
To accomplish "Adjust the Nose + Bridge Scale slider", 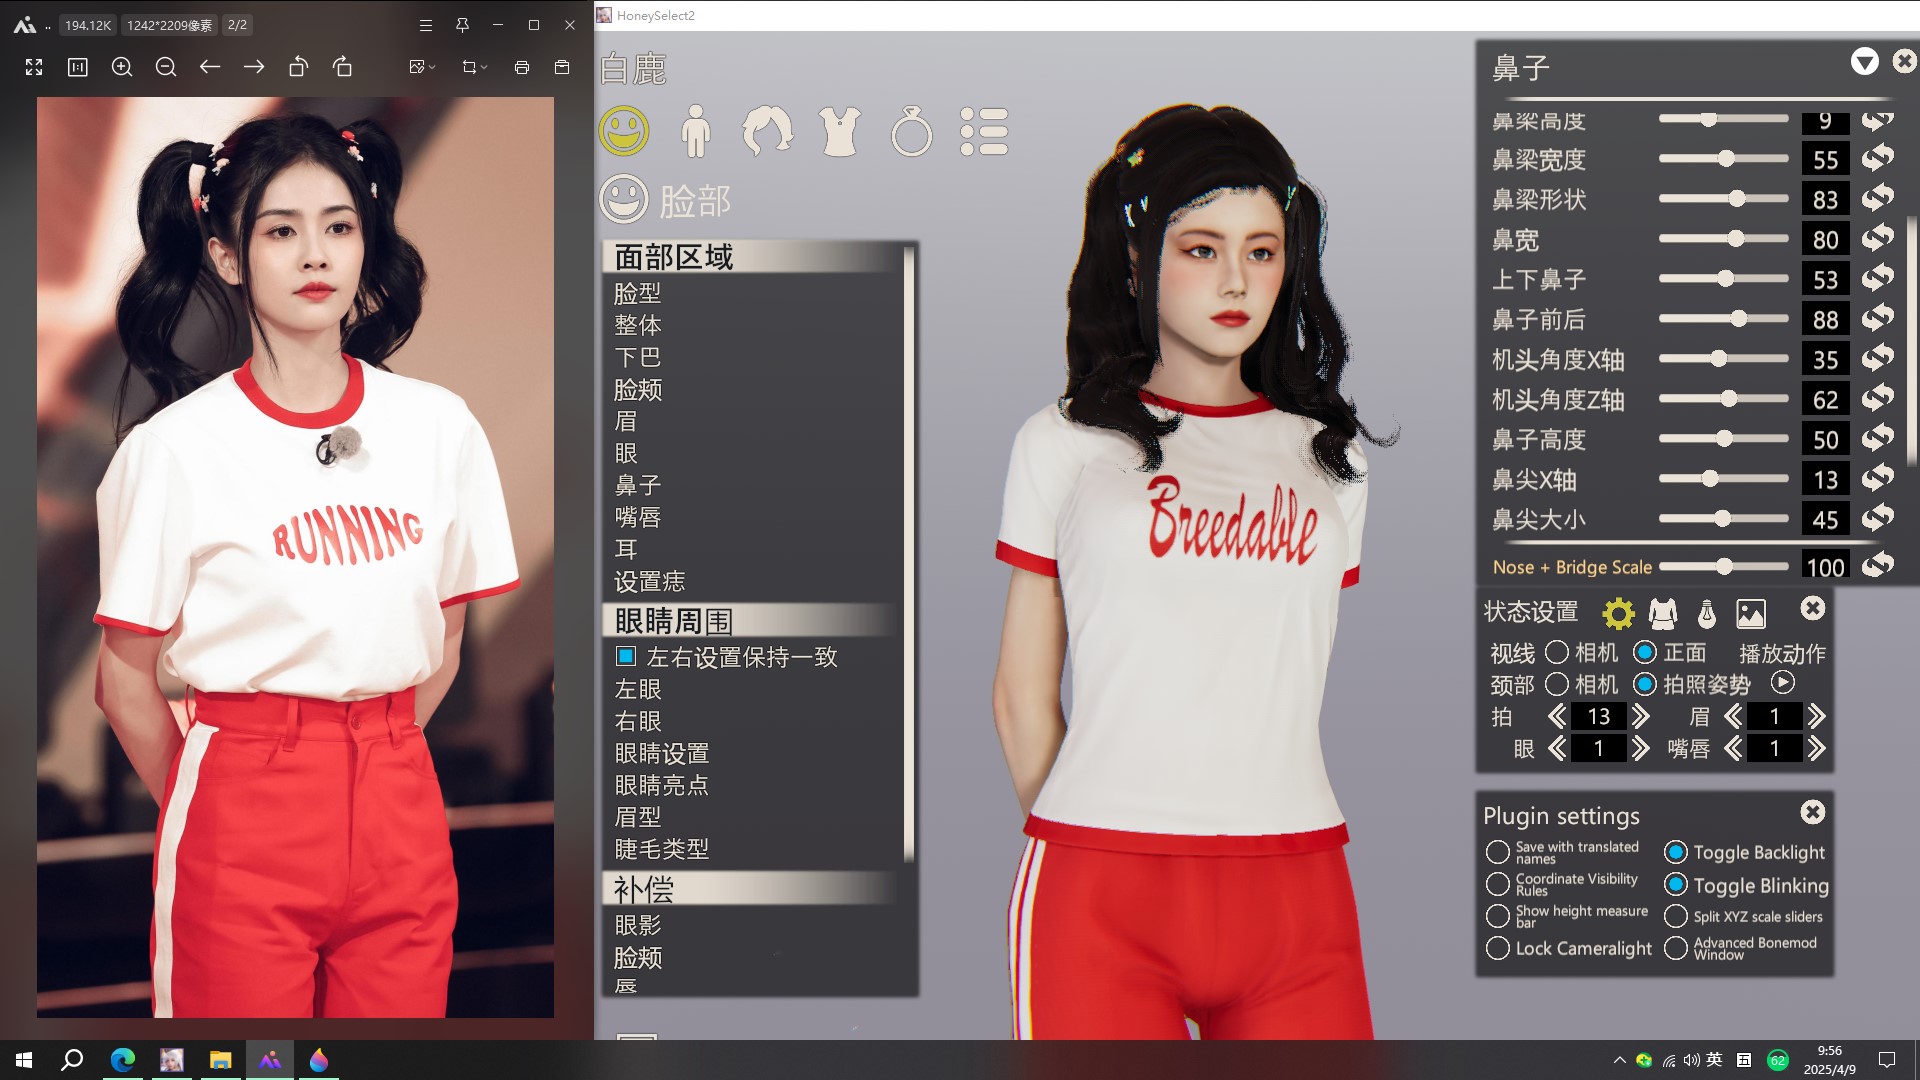I will pos(1724,567).
